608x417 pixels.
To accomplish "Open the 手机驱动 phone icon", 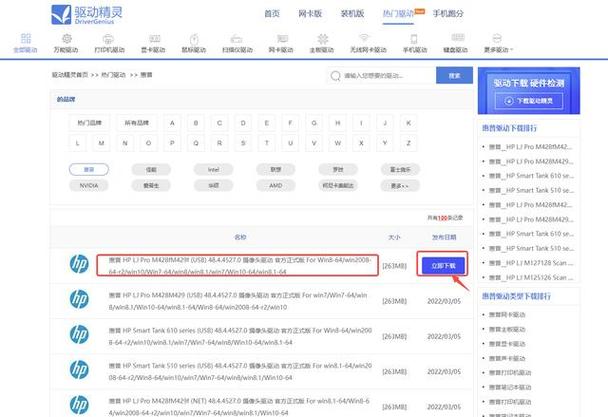I will point(414,39).
